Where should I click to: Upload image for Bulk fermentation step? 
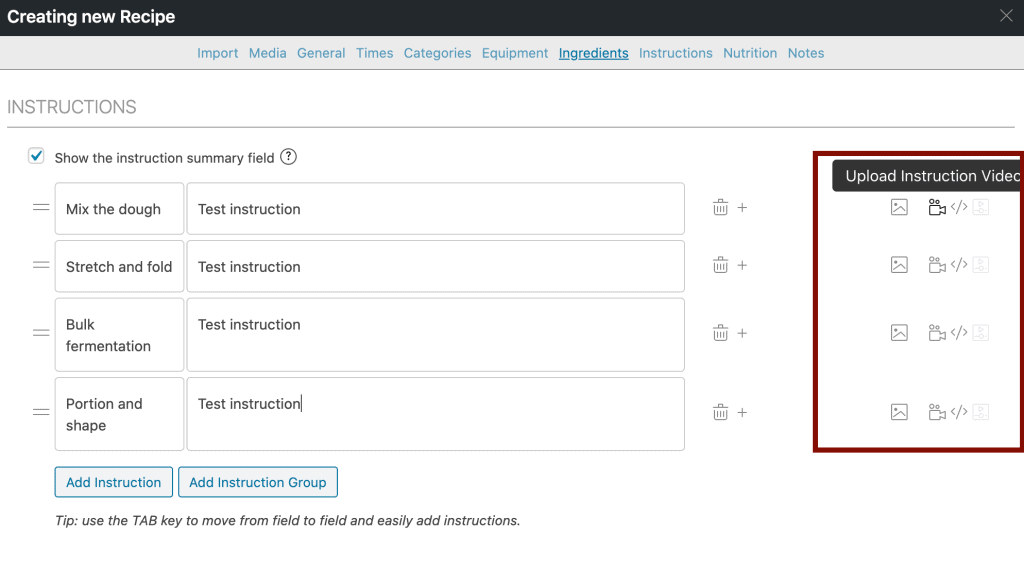[x=899, y=333]
